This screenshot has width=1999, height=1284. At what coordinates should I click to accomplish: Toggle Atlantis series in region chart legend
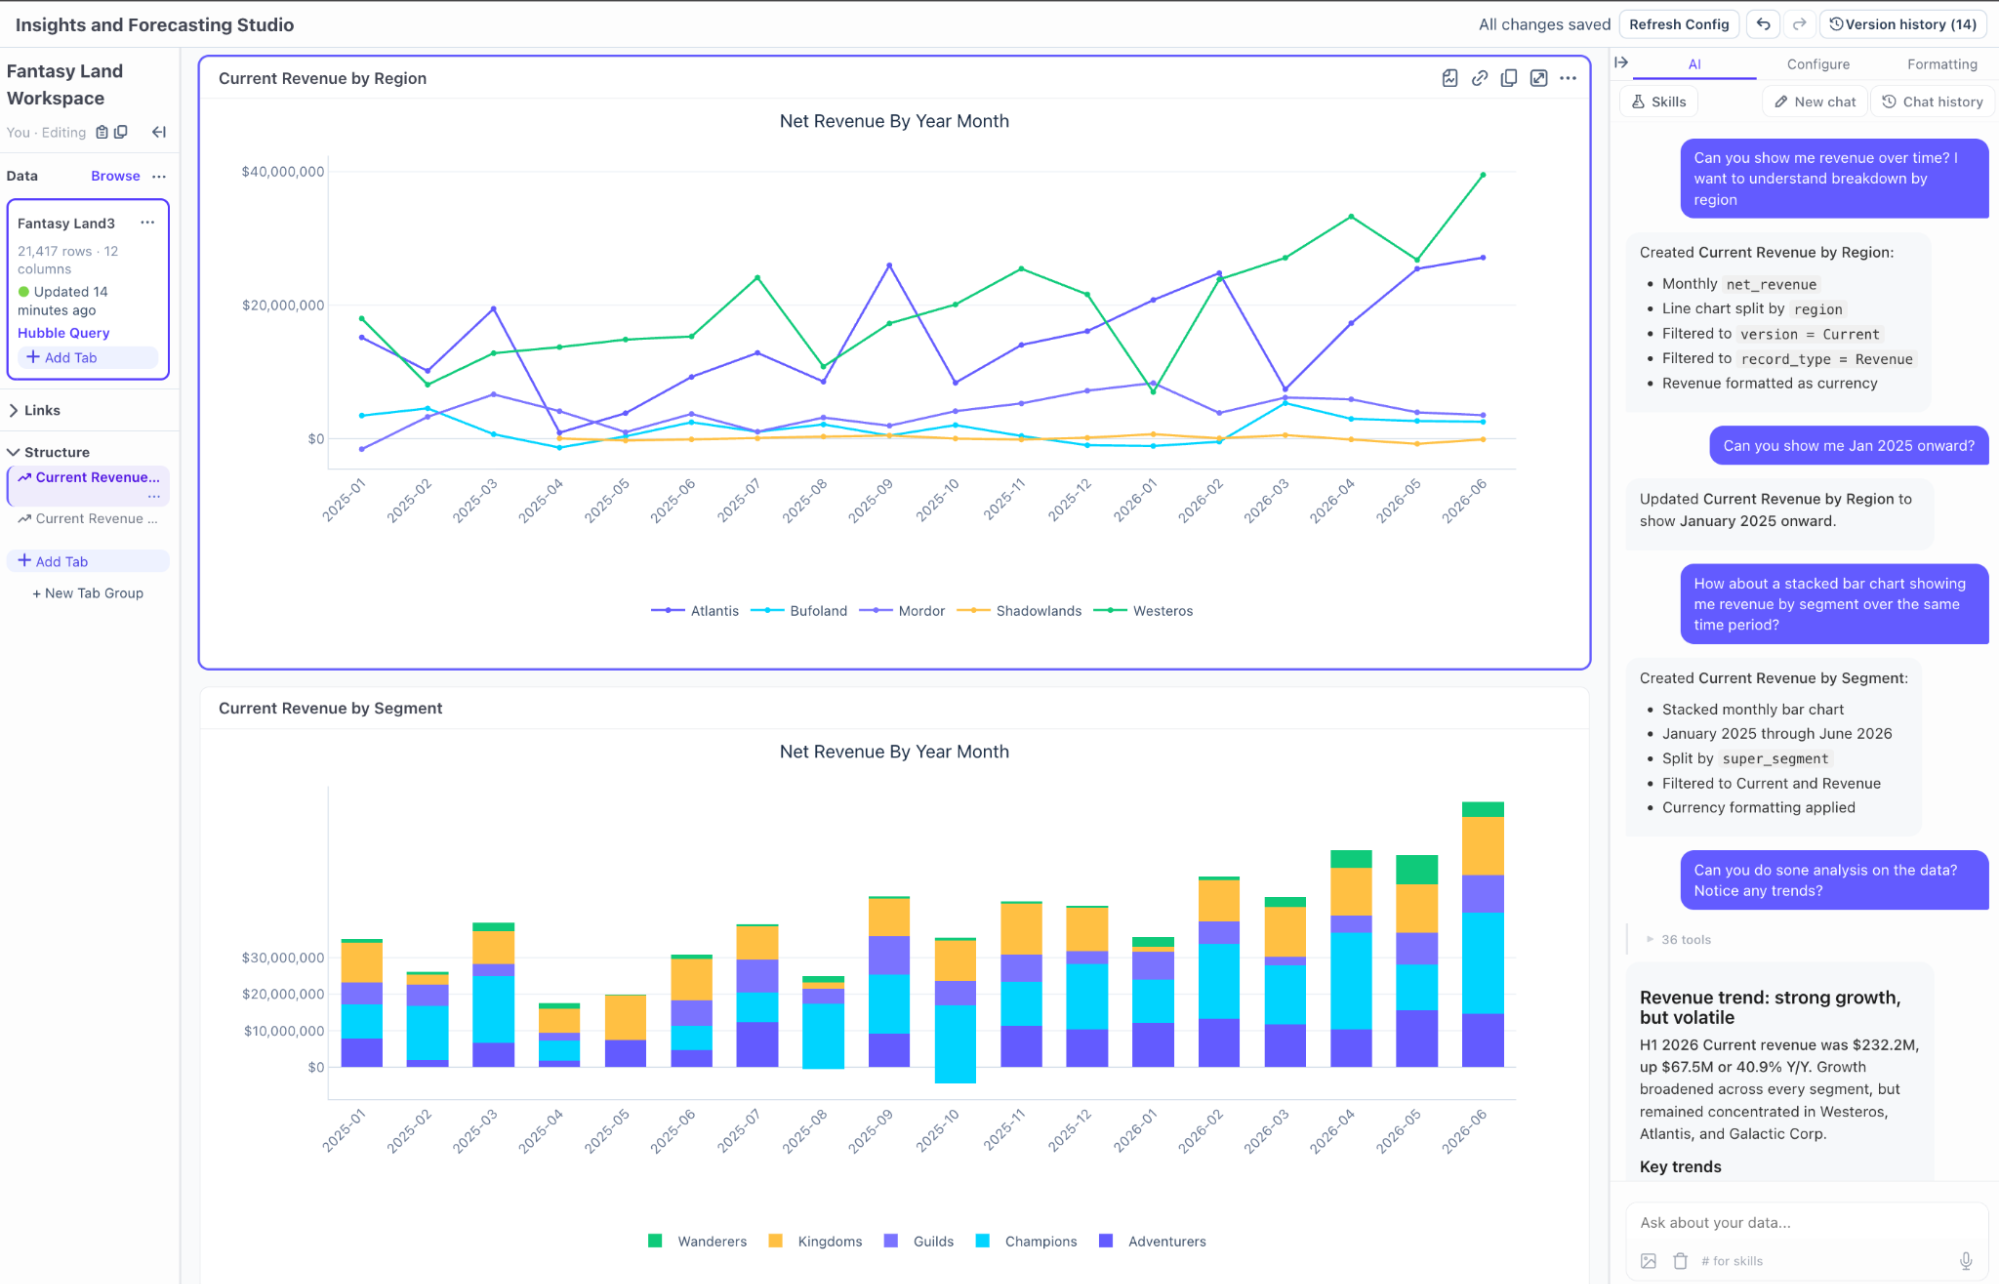pos(695,611)
